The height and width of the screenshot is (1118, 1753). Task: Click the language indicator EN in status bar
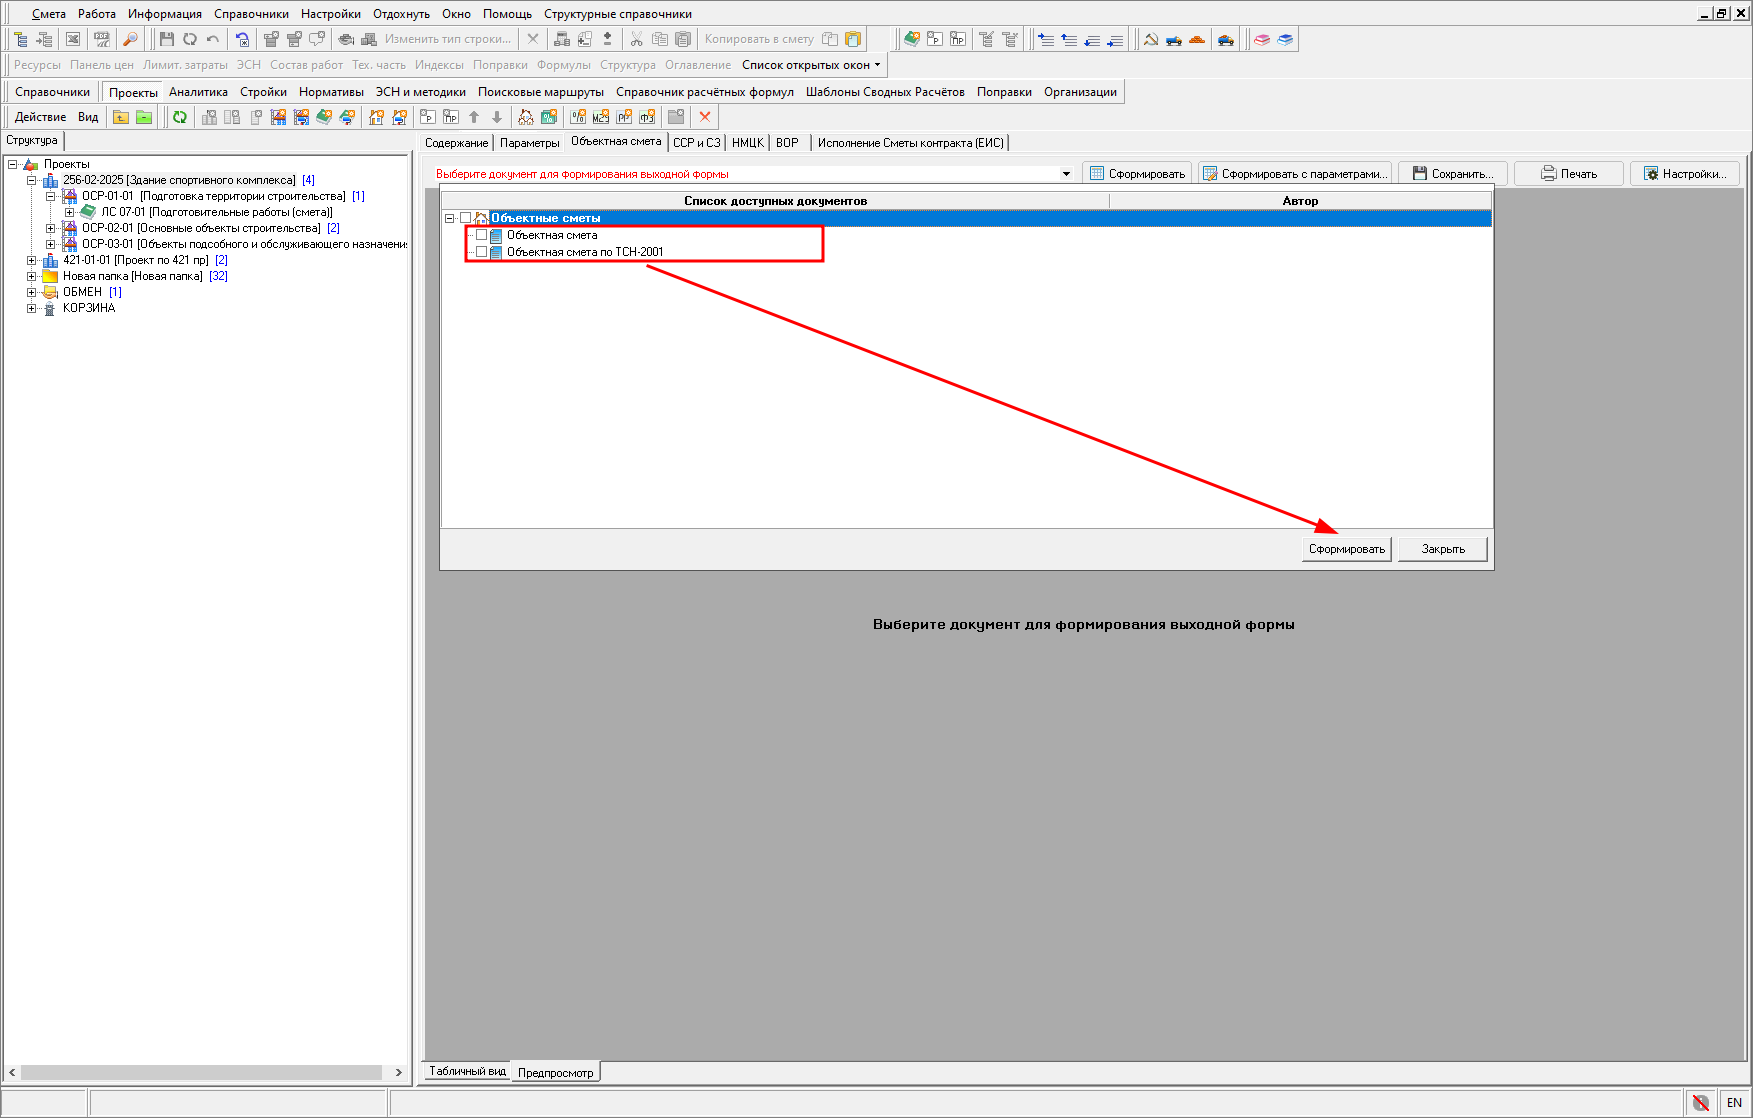pos(1734,1102)
